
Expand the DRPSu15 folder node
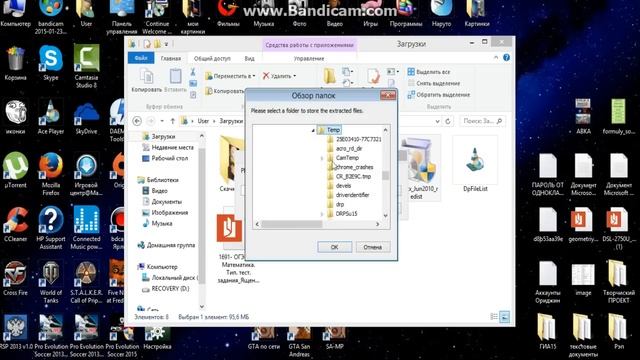coord(322,214)
